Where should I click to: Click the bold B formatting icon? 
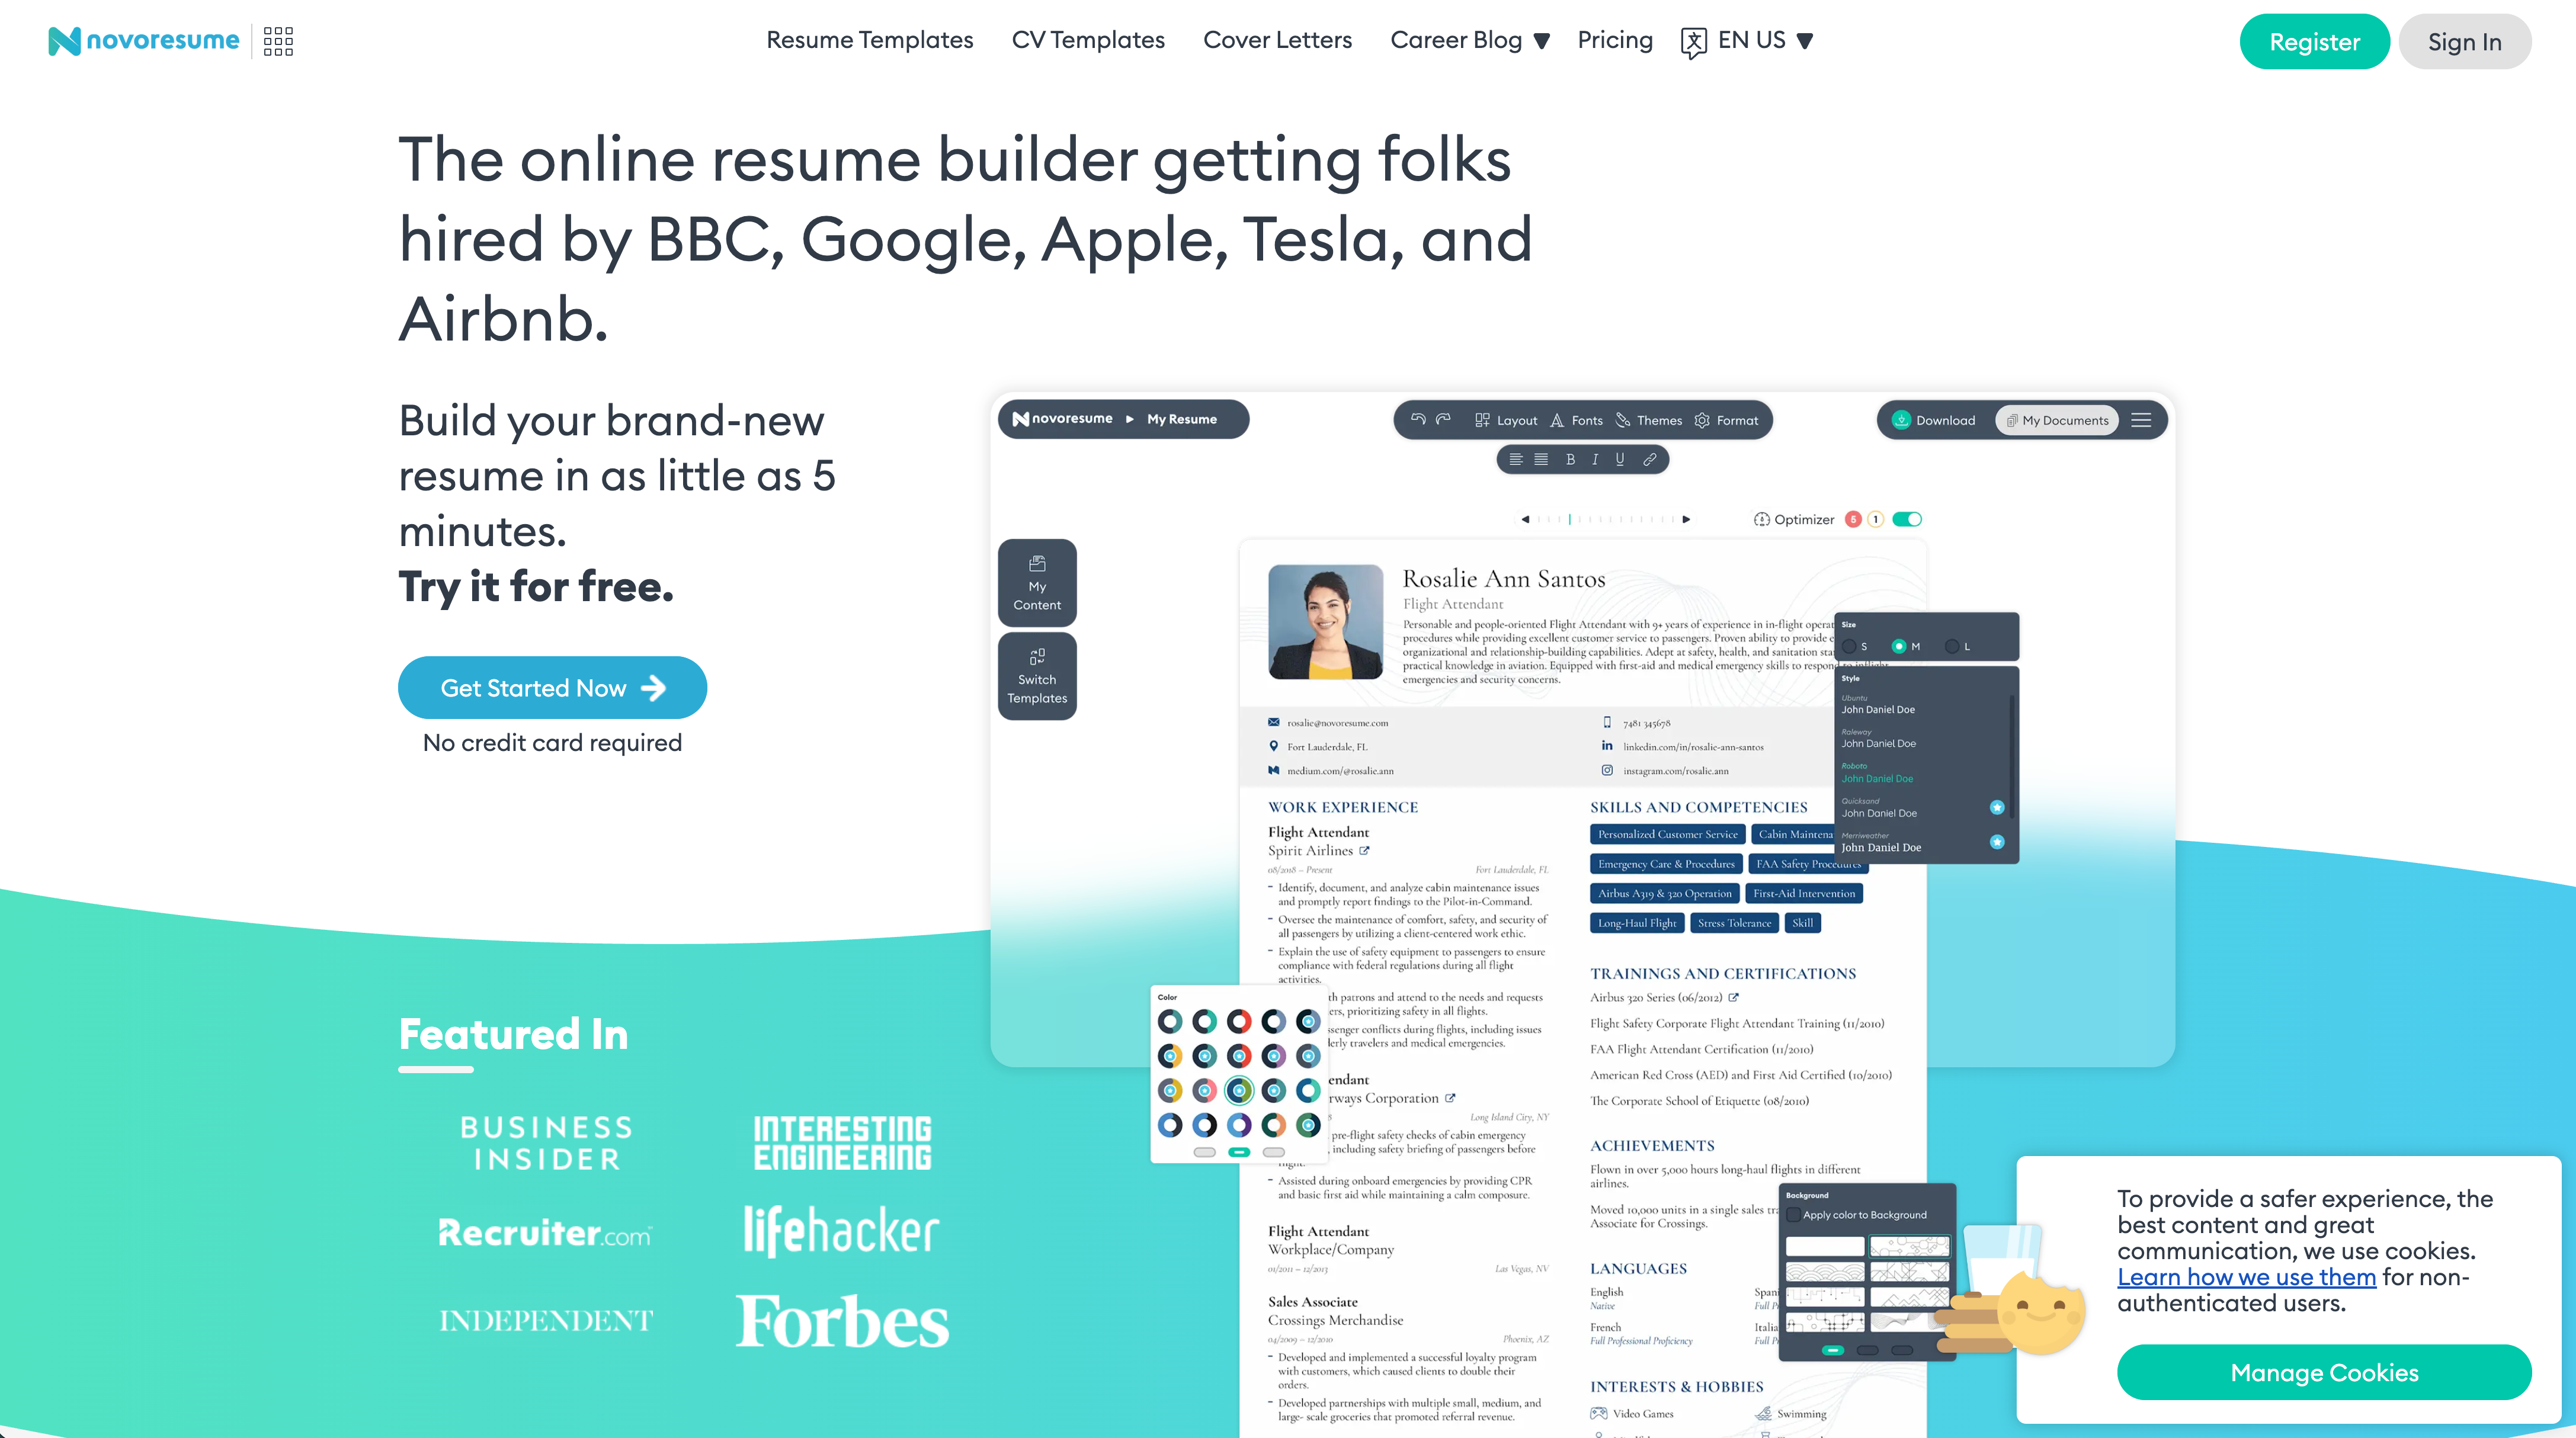(1570, 459)
